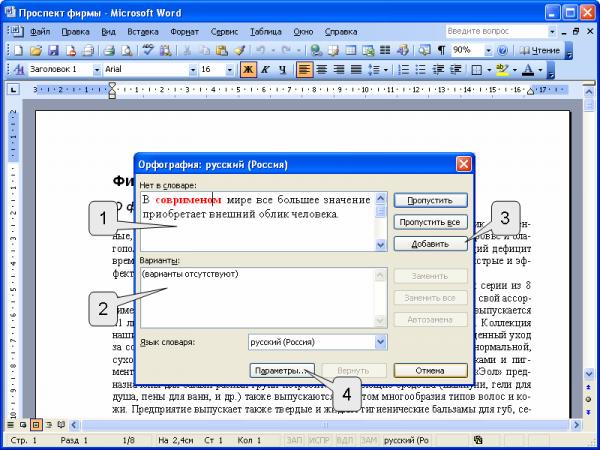
Task: Open the Research pane icon
Action: pyautogui.click(x=165, y=51)
